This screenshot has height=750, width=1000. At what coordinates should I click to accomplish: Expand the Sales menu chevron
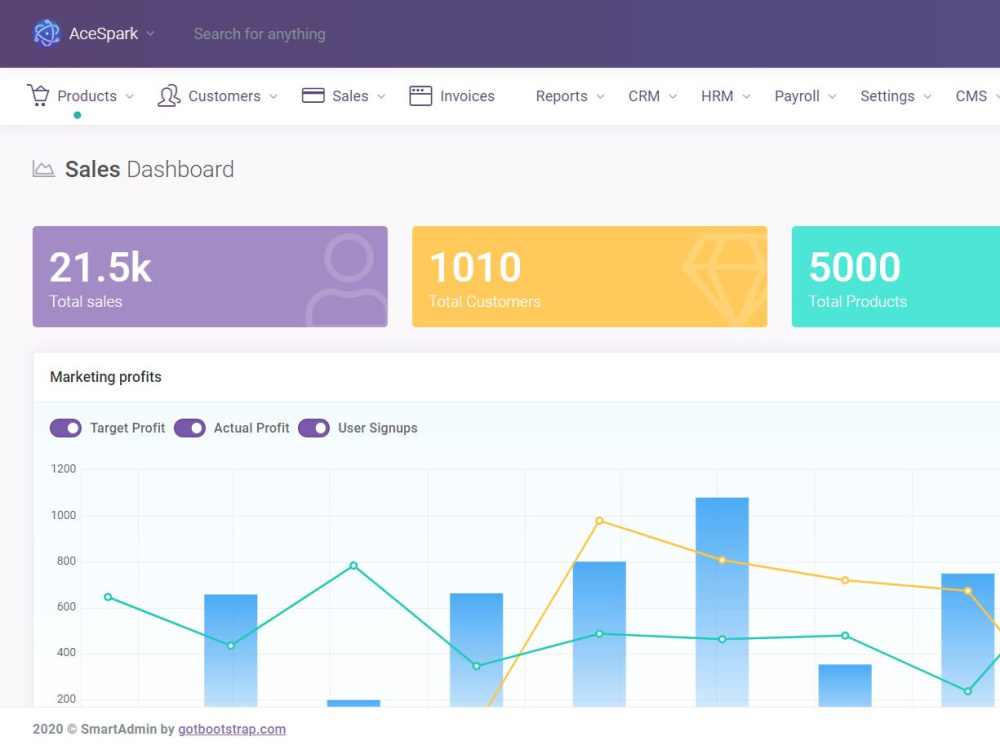[x=381, y=96]
